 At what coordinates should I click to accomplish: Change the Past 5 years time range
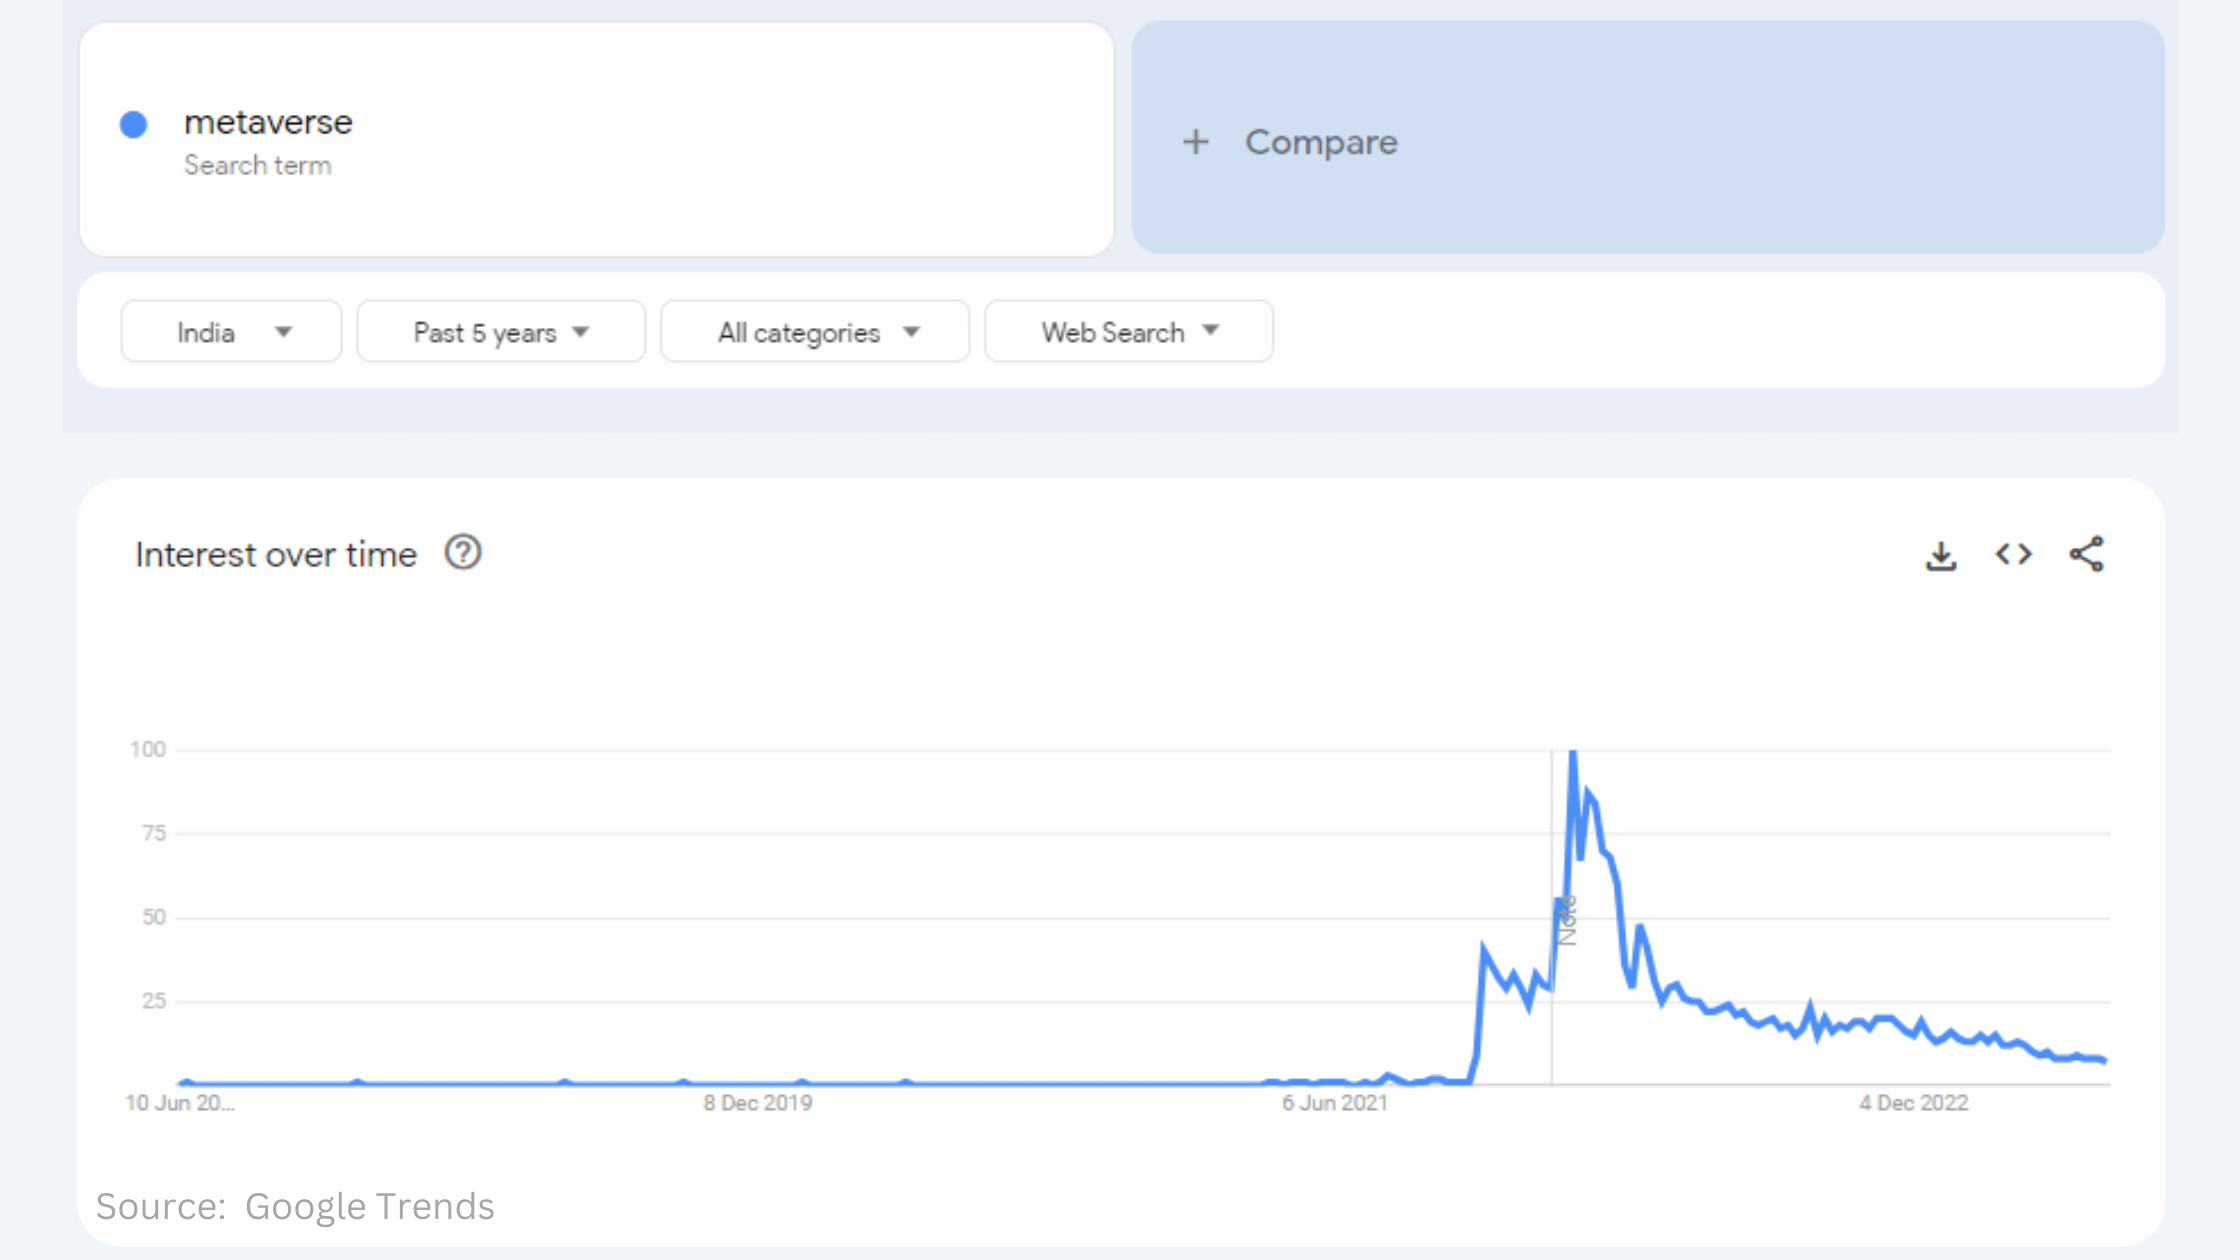point(500,331)
